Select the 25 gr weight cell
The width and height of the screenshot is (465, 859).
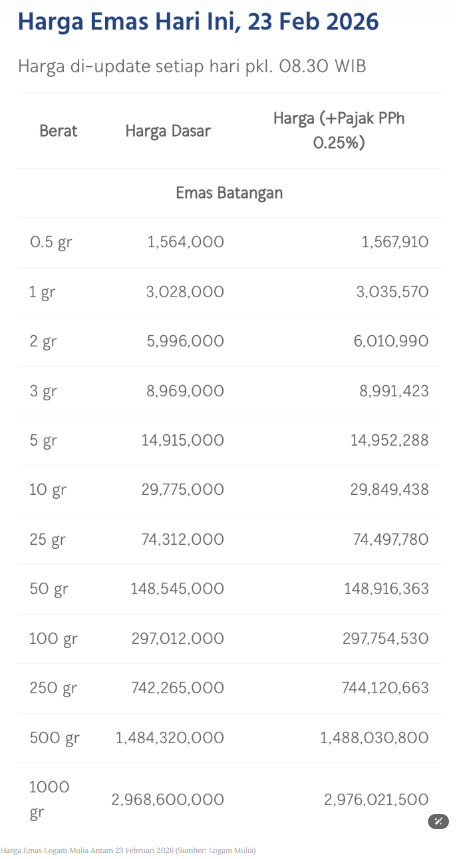48,540
